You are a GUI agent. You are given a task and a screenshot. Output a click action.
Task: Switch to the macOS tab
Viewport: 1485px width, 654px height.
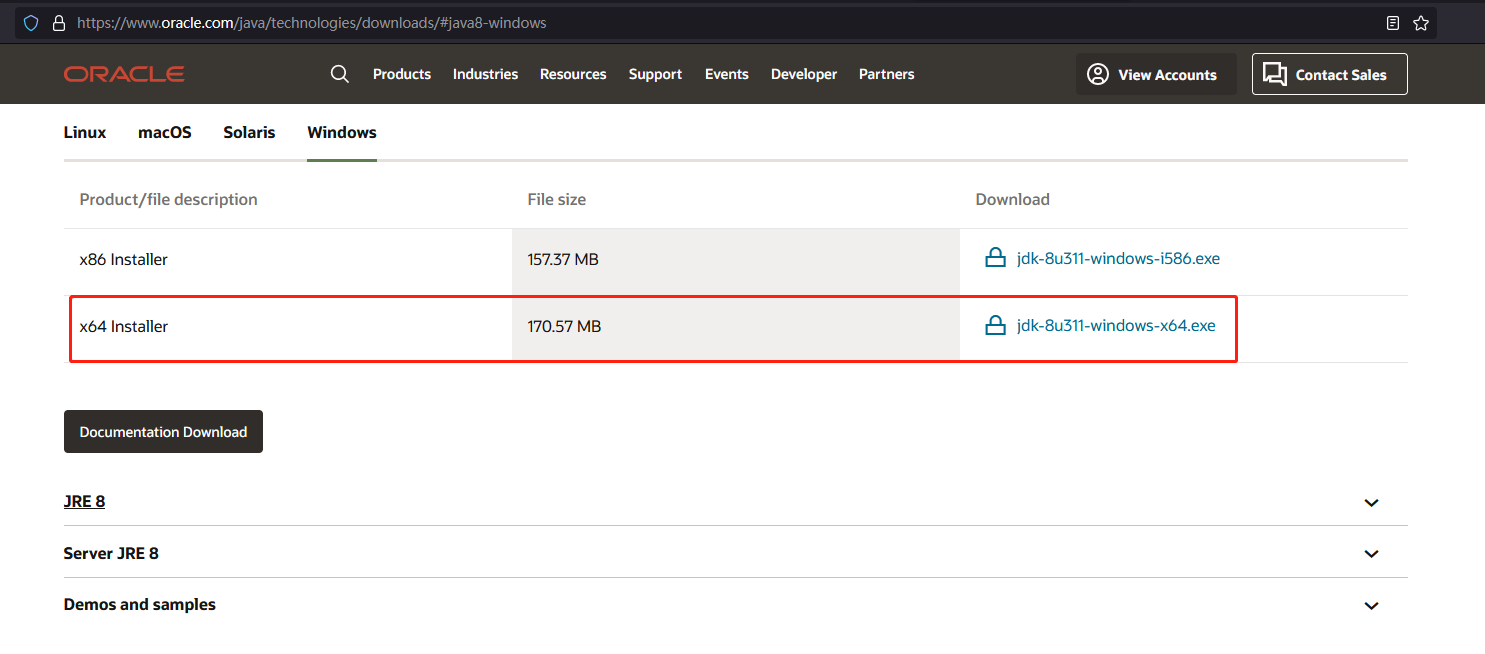point(165,132)
